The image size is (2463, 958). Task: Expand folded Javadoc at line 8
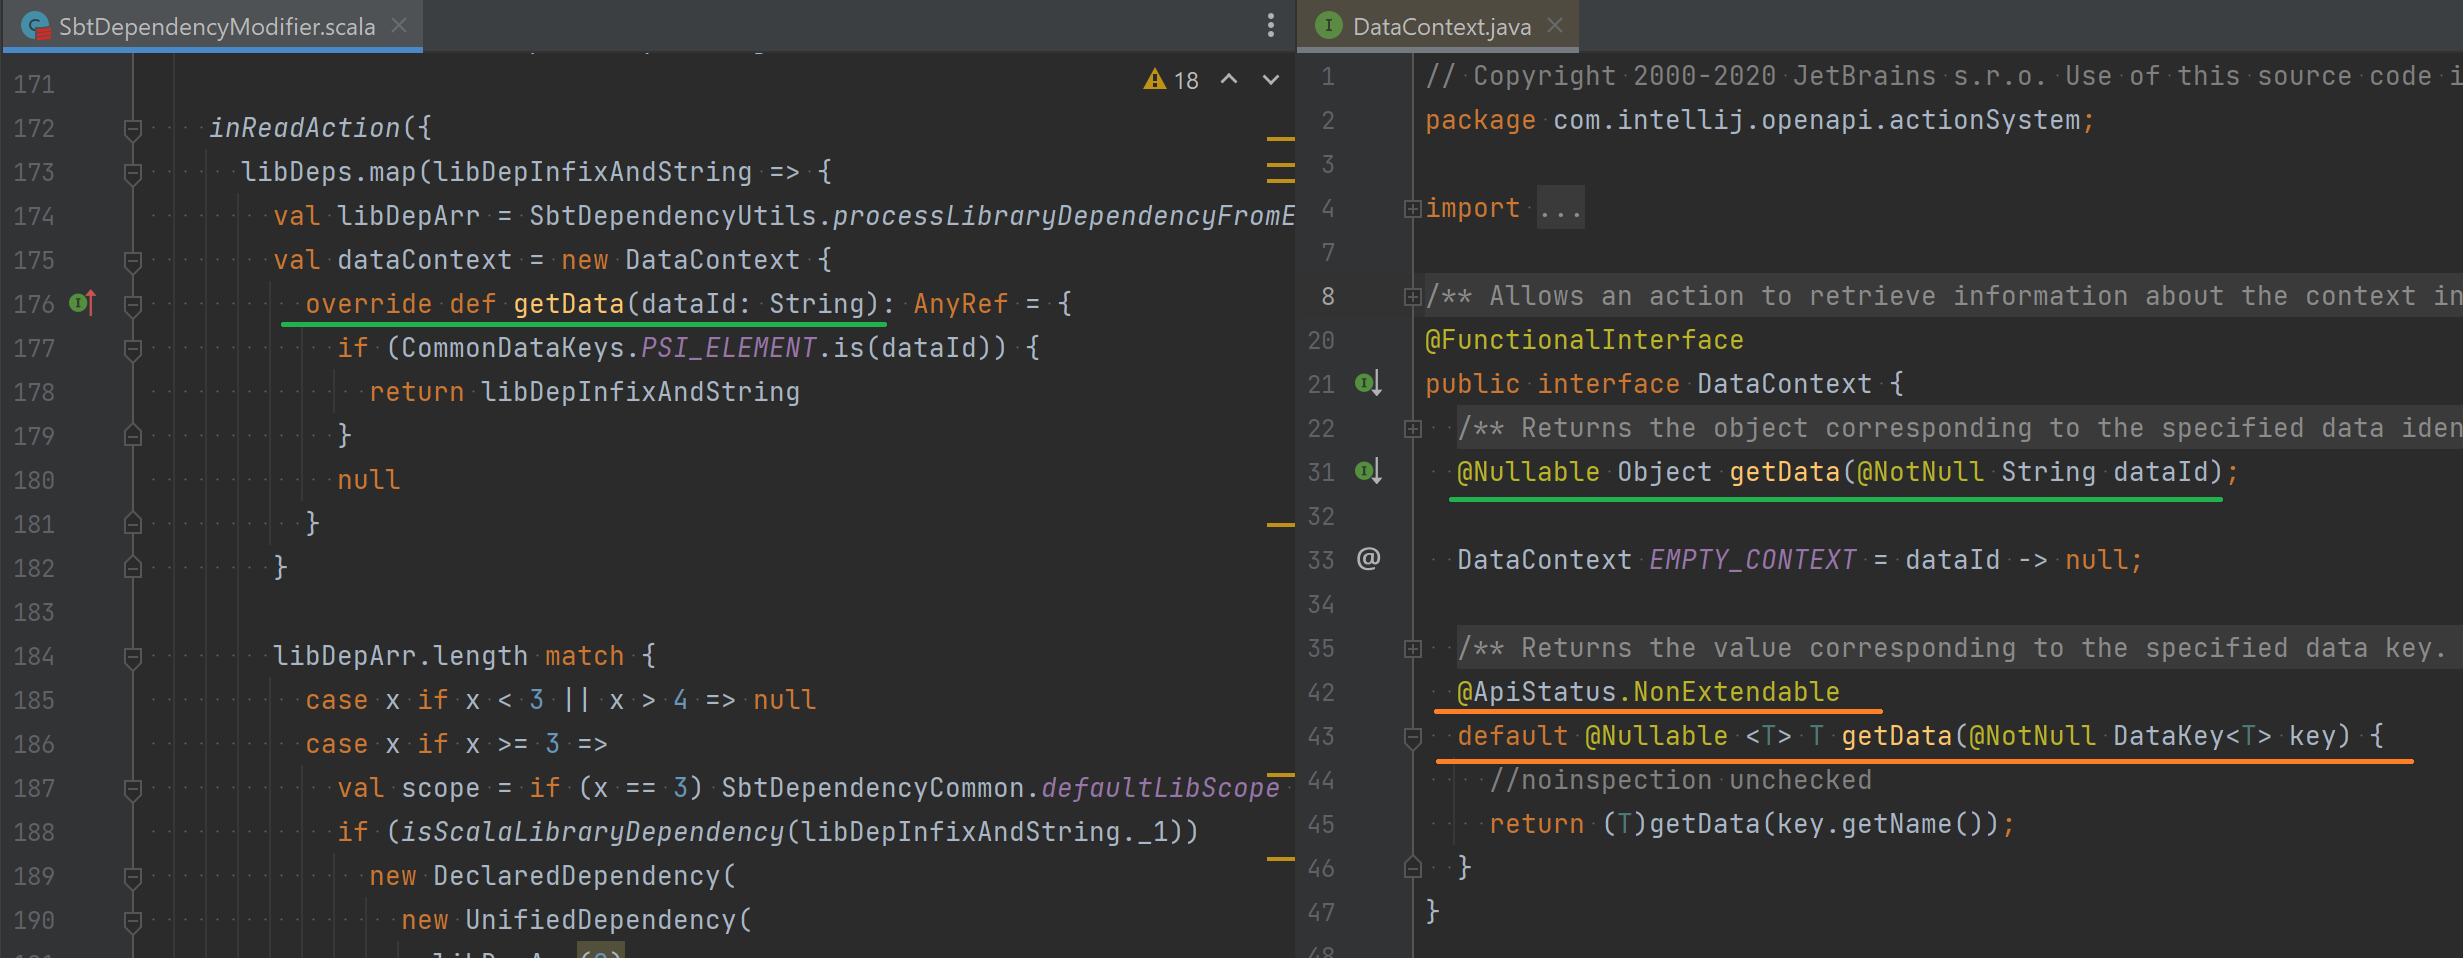[1412, 297]
